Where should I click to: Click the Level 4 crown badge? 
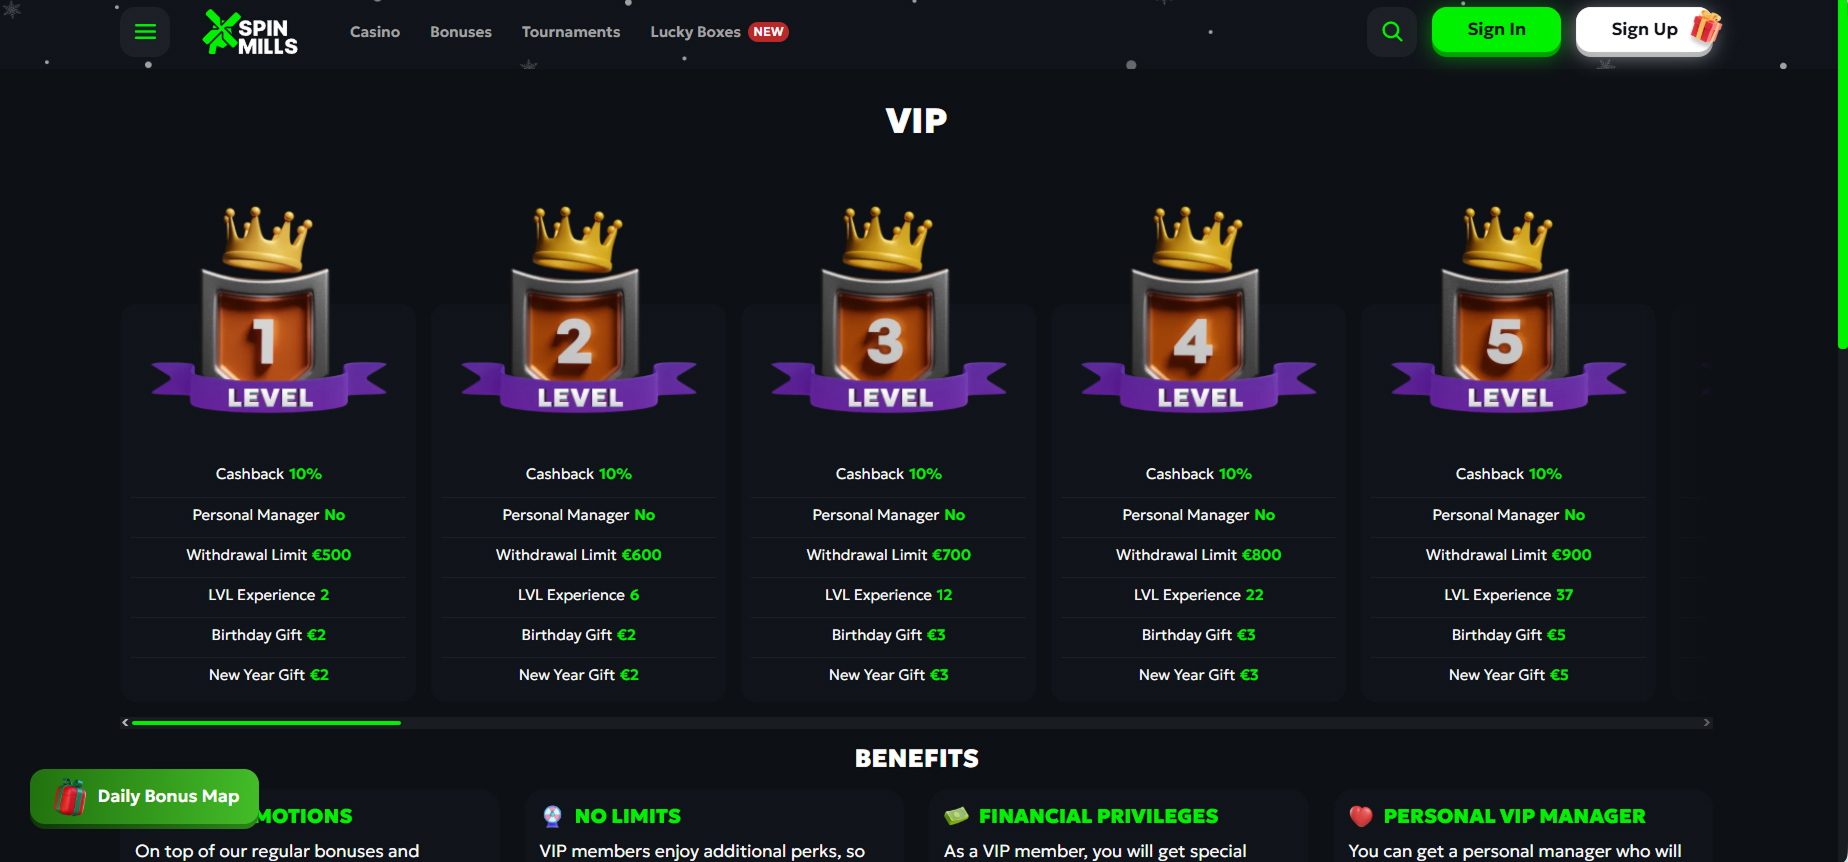tap(1199, 309)
